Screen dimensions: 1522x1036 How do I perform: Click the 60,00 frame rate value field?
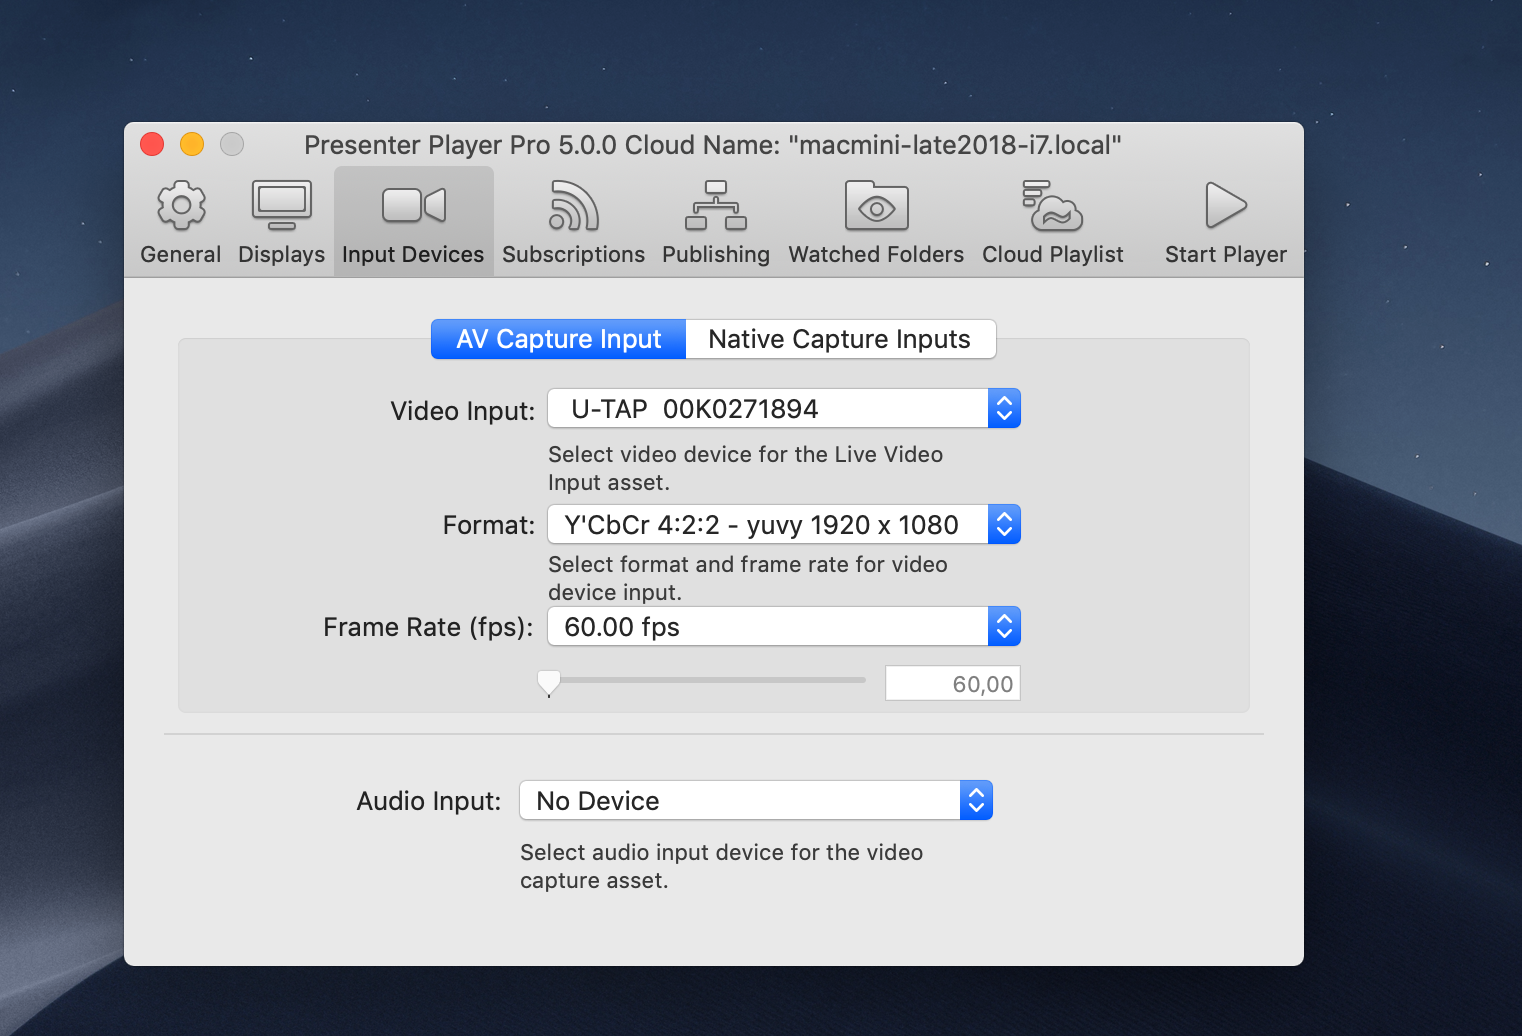pos(952,683)
